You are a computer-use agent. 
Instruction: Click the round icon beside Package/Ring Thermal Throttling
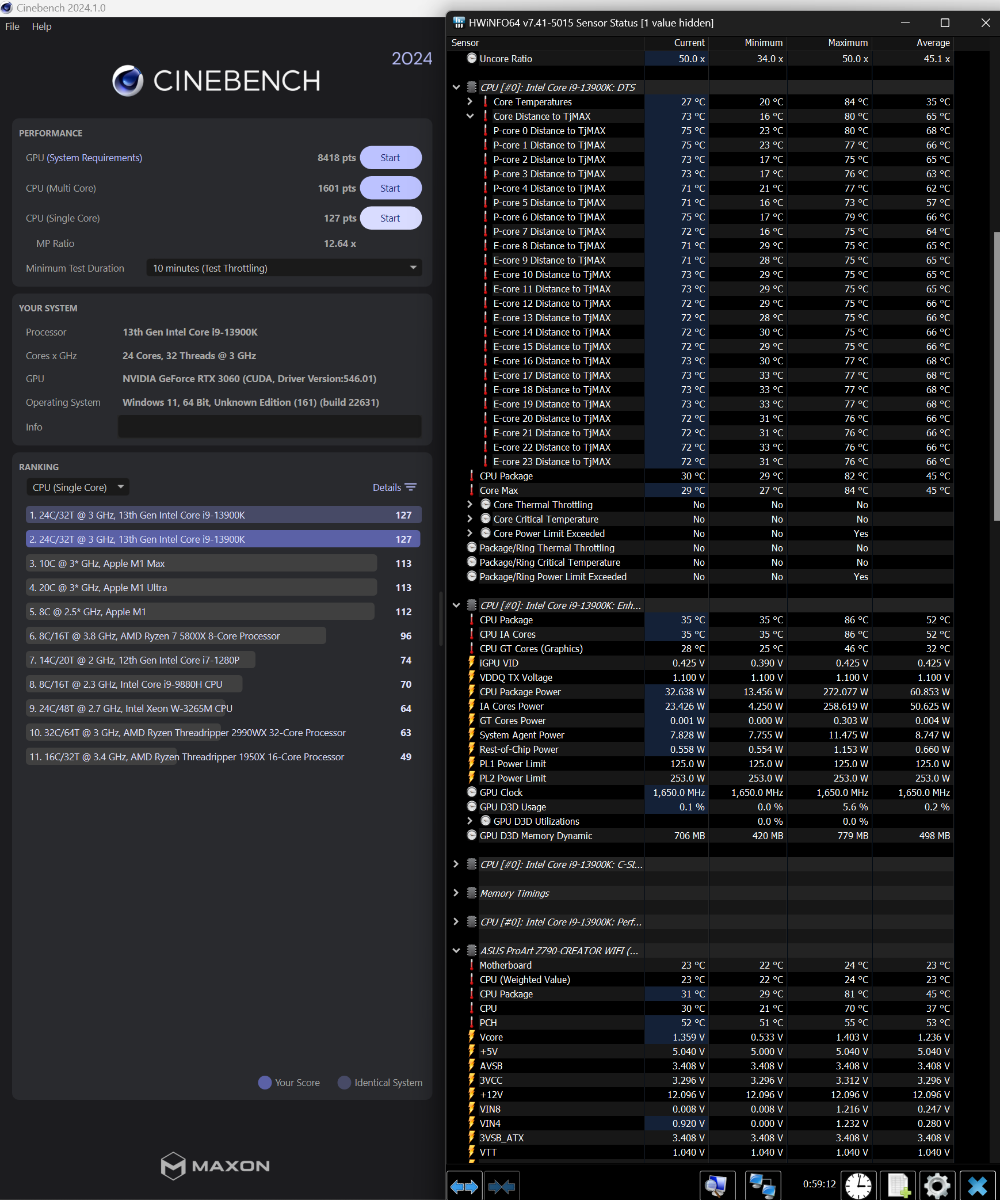[472, 548]
